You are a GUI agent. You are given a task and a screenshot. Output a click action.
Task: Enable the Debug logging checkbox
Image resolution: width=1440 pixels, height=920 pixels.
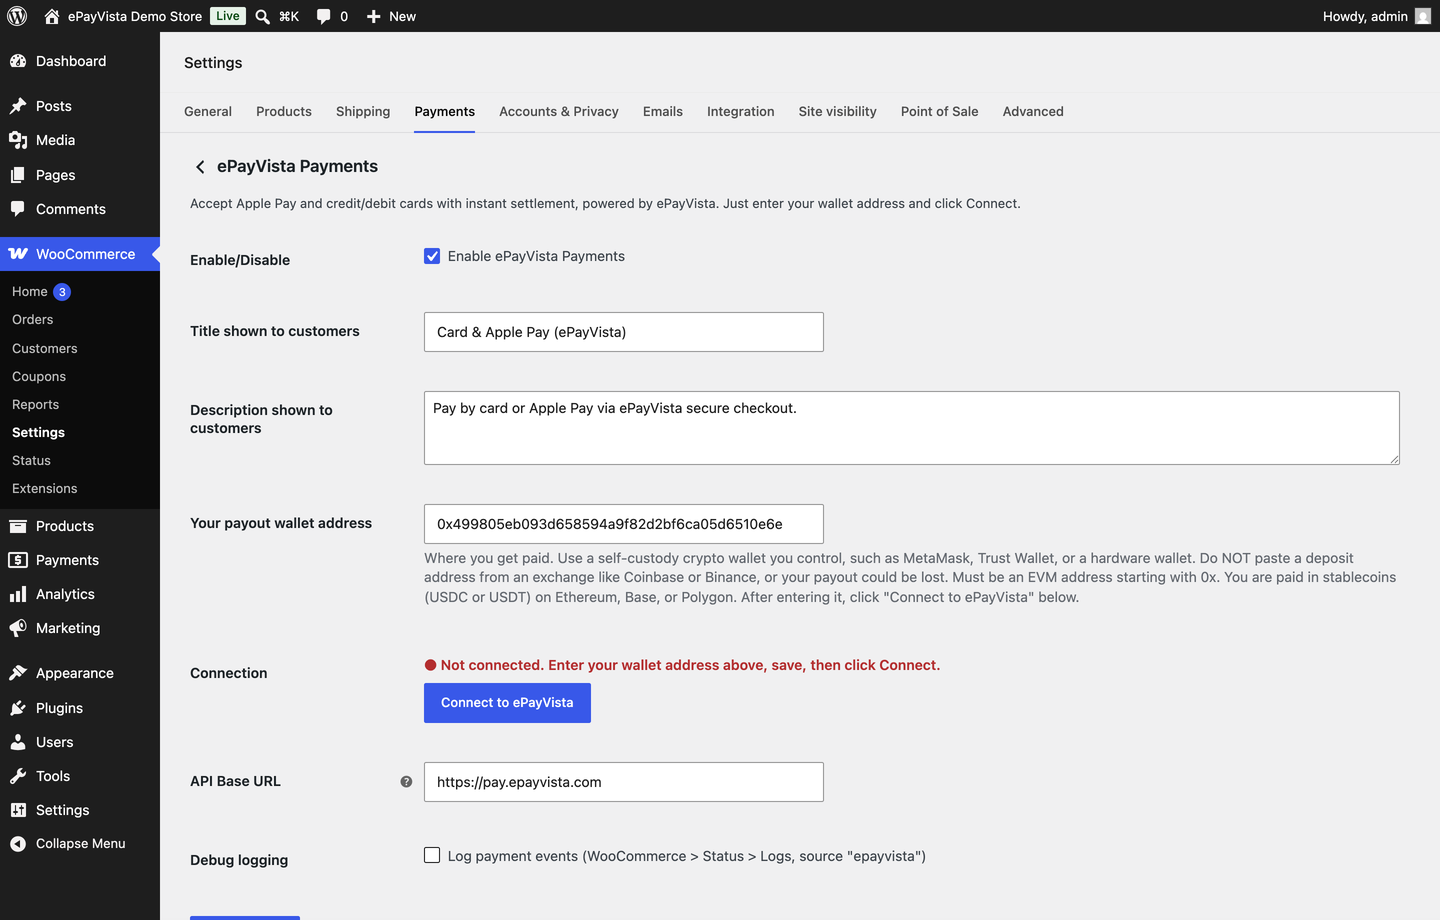pyautogui.click(x=432, y=855)
